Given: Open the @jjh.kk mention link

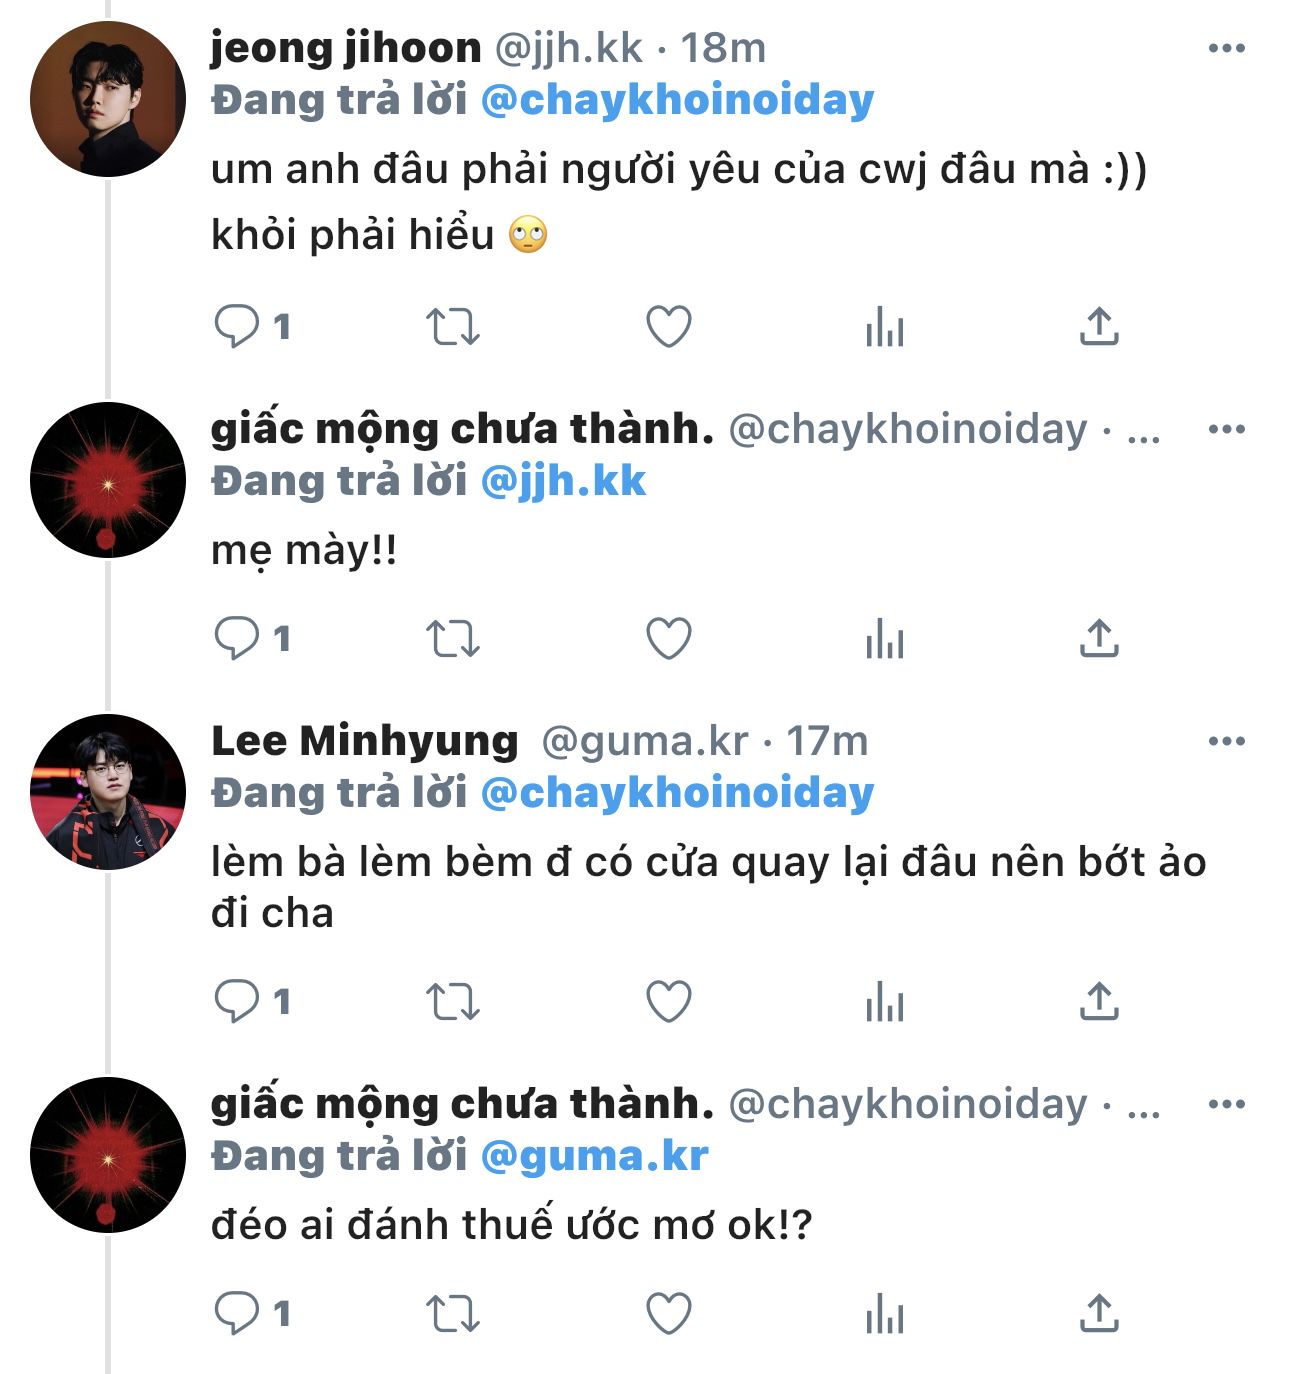Looking at the screenshot, I should [x=563, y=482].
